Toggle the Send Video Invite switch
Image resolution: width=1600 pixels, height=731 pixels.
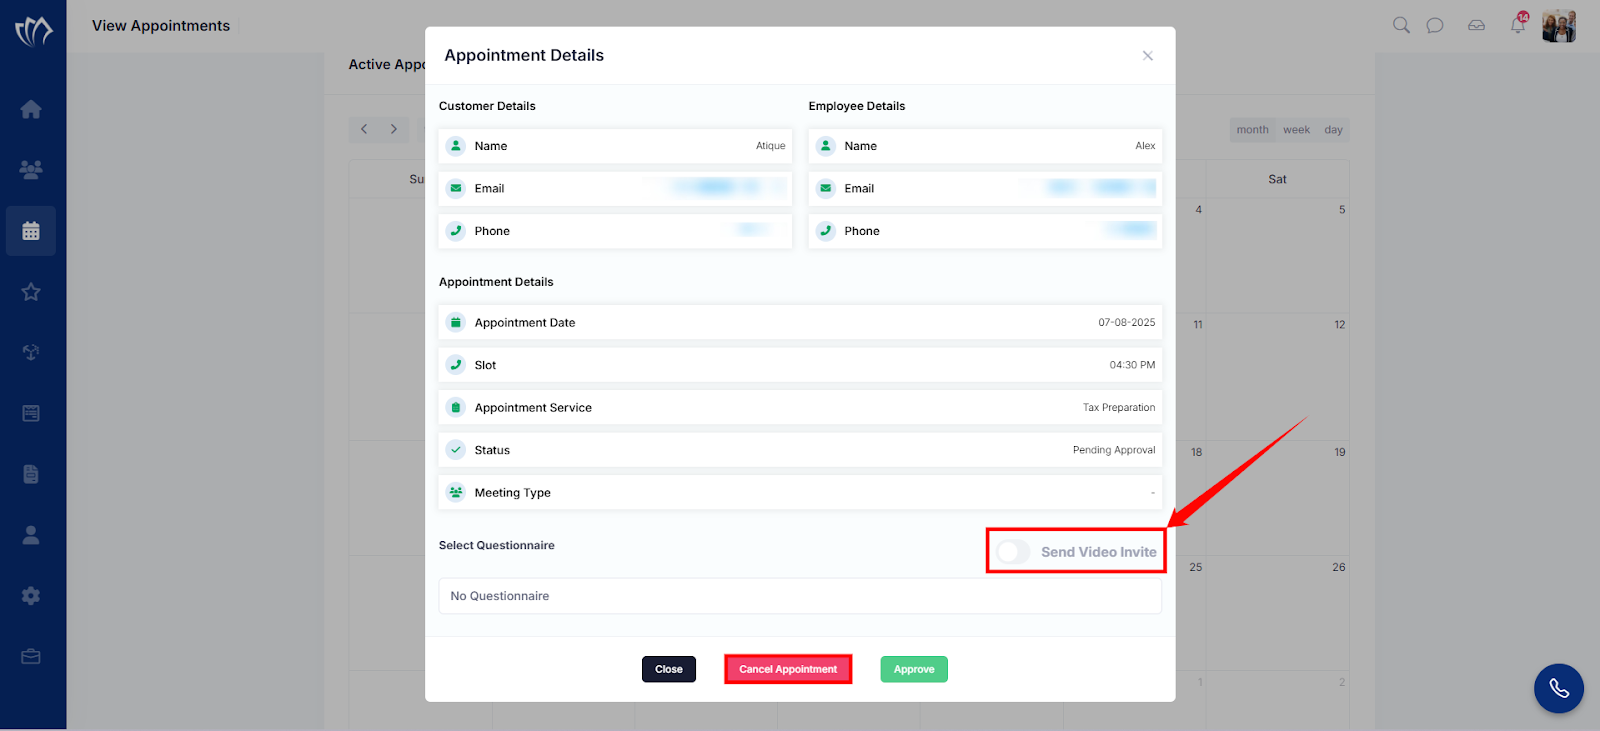point(1013,552)
